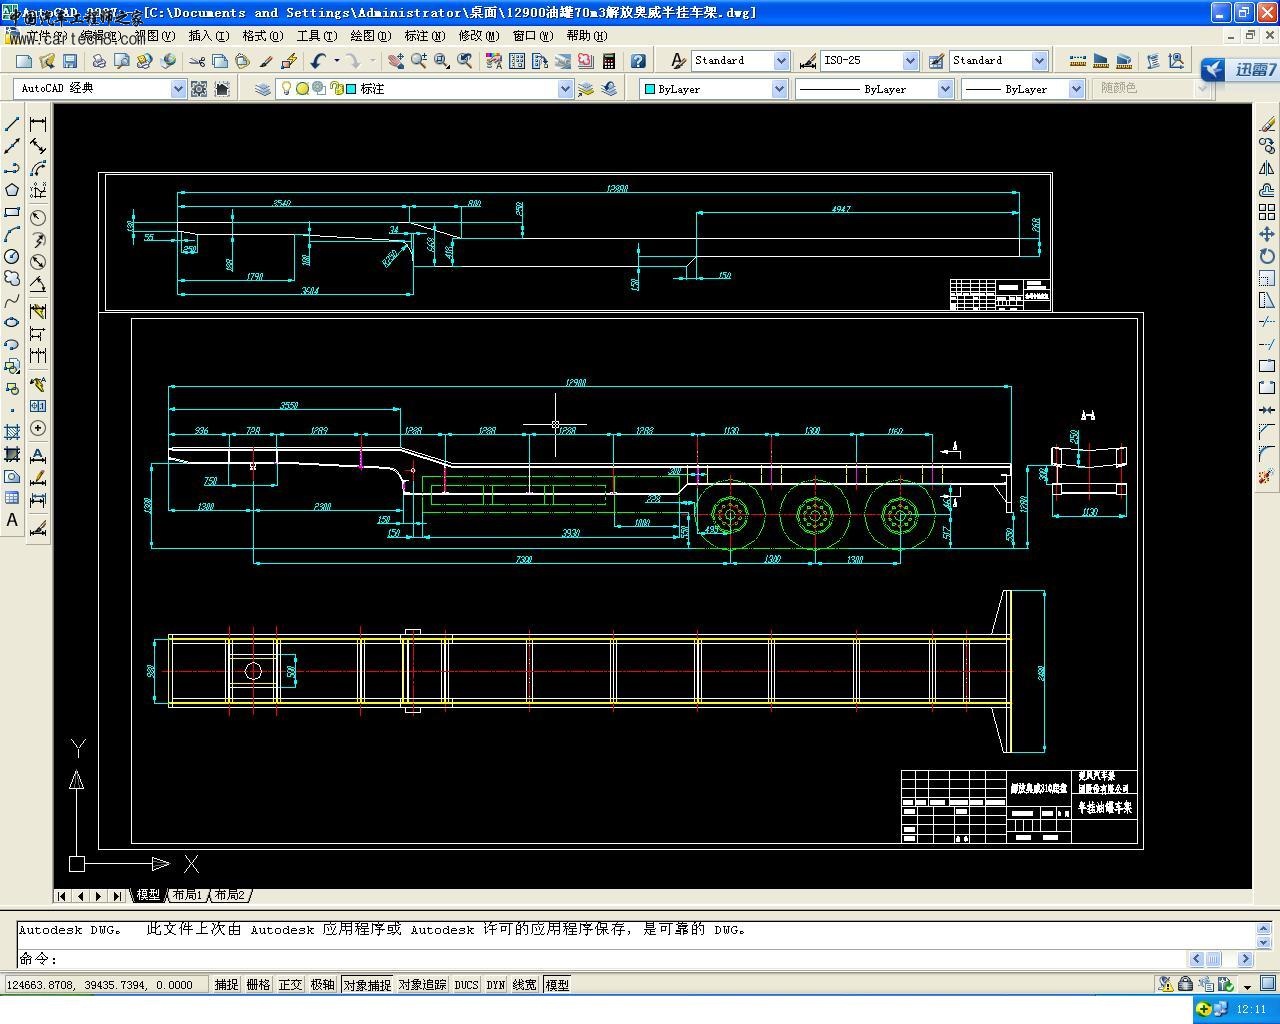This screenshot has height=1024, width=1280.
Task: Toggle DUCS in status bar
Action: 467,985
